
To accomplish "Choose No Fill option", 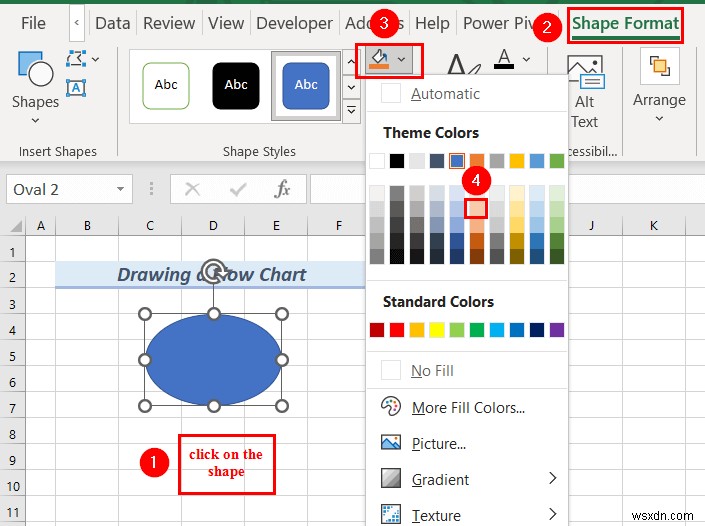I will coord(466,370).
